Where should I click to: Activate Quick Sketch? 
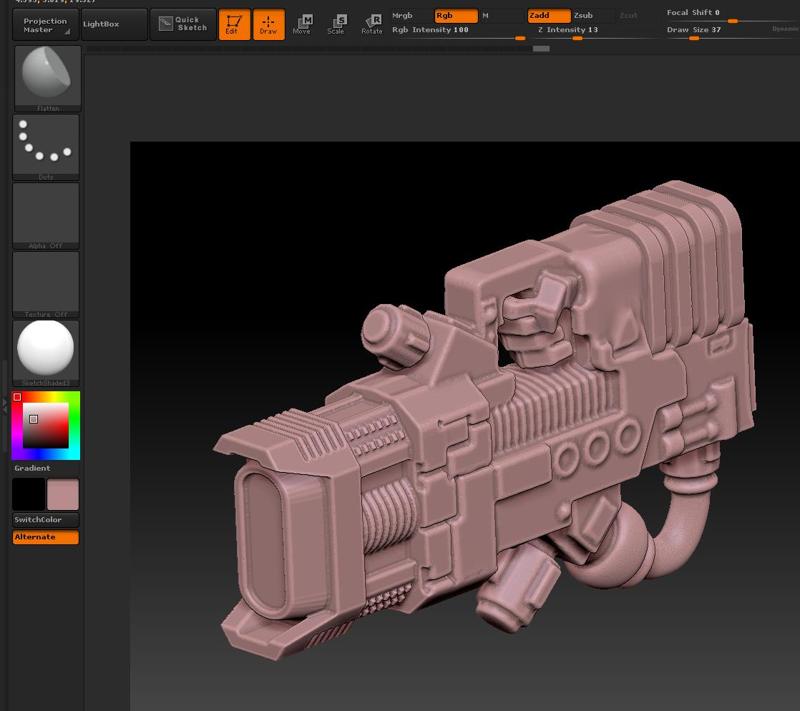[x=182, y=23]
